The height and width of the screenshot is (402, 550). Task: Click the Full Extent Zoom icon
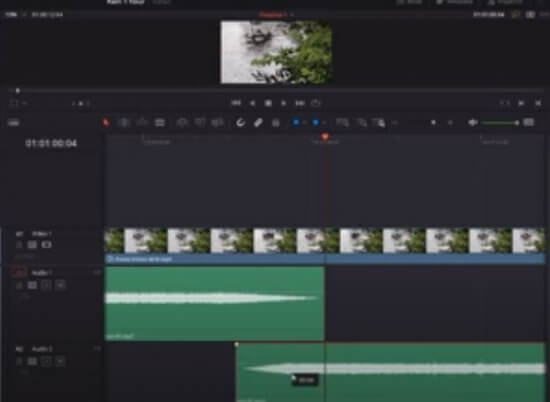342,122
